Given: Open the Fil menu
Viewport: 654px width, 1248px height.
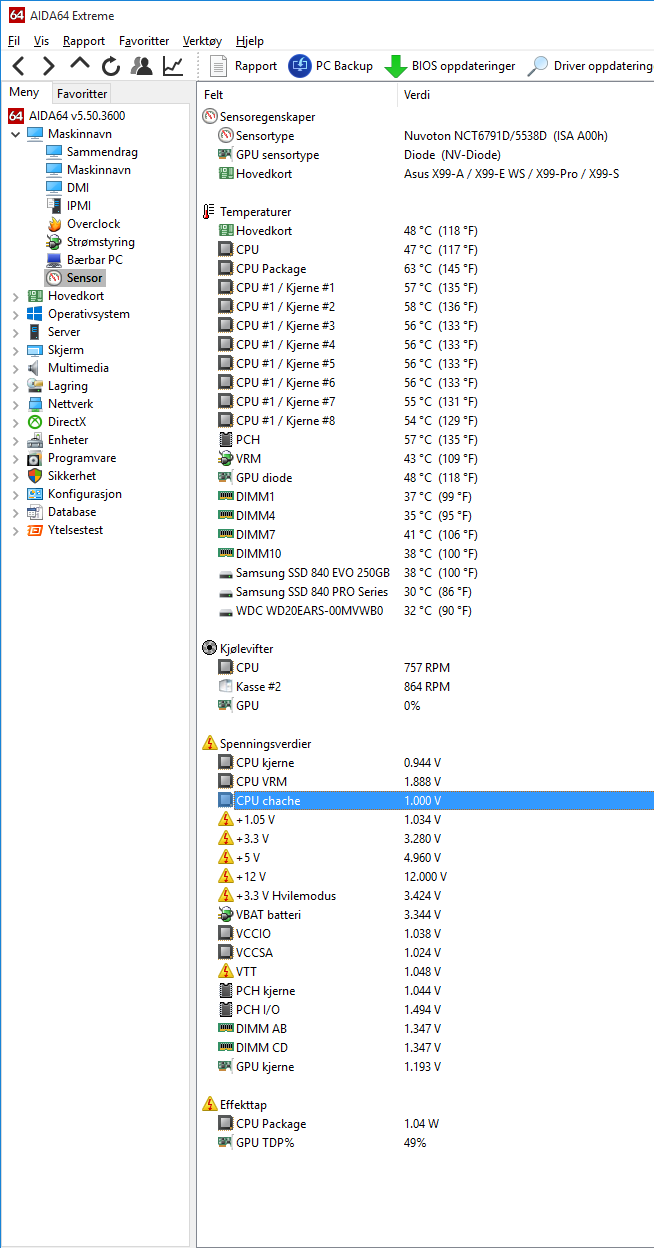Looking at the screenshot, I should (x=13, y=41).
